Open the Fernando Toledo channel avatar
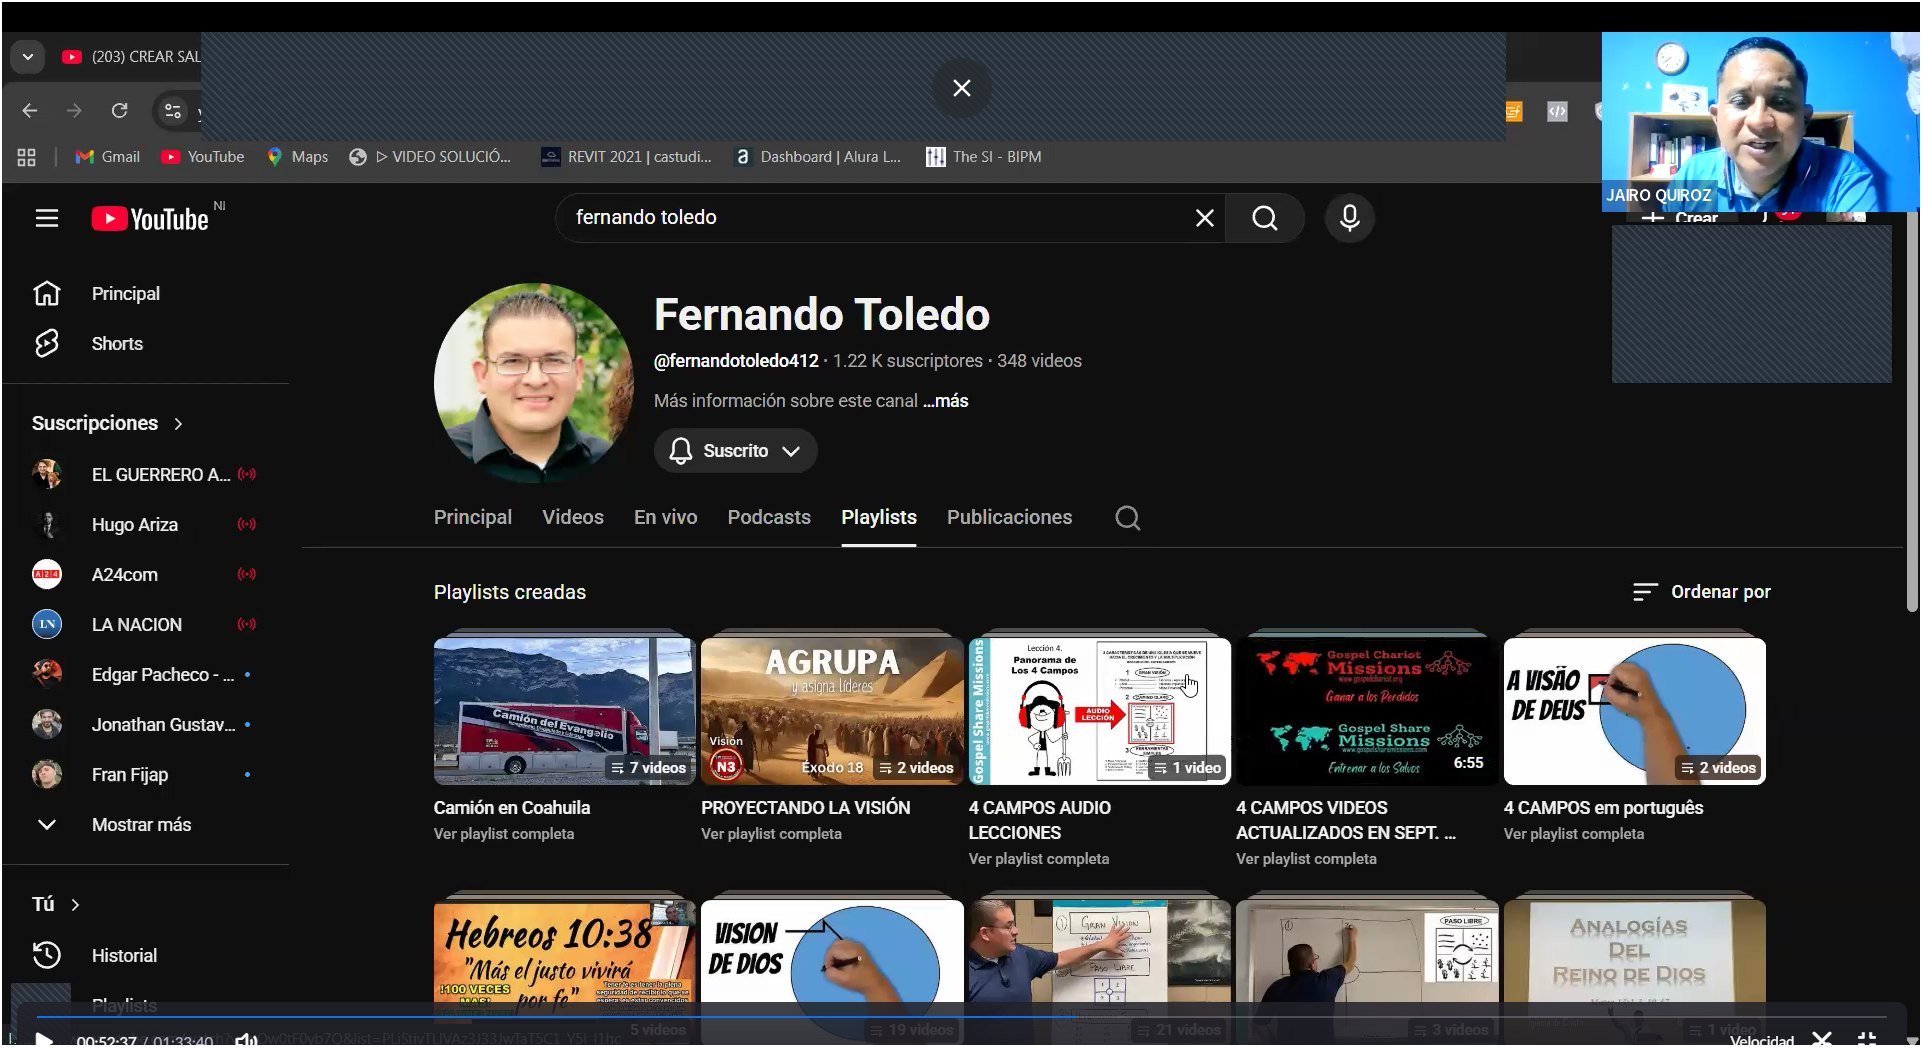The image size is (1922, 1047). tap(533, 383)
